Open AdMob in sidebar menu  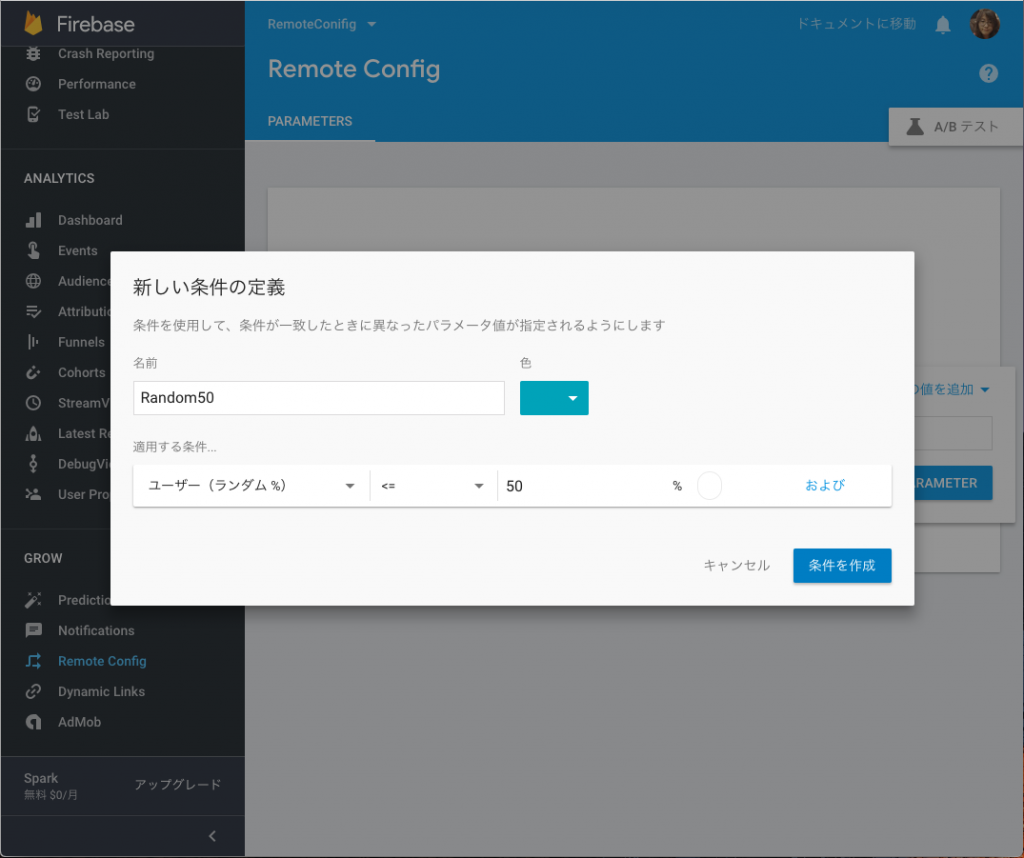click(80, 722)
